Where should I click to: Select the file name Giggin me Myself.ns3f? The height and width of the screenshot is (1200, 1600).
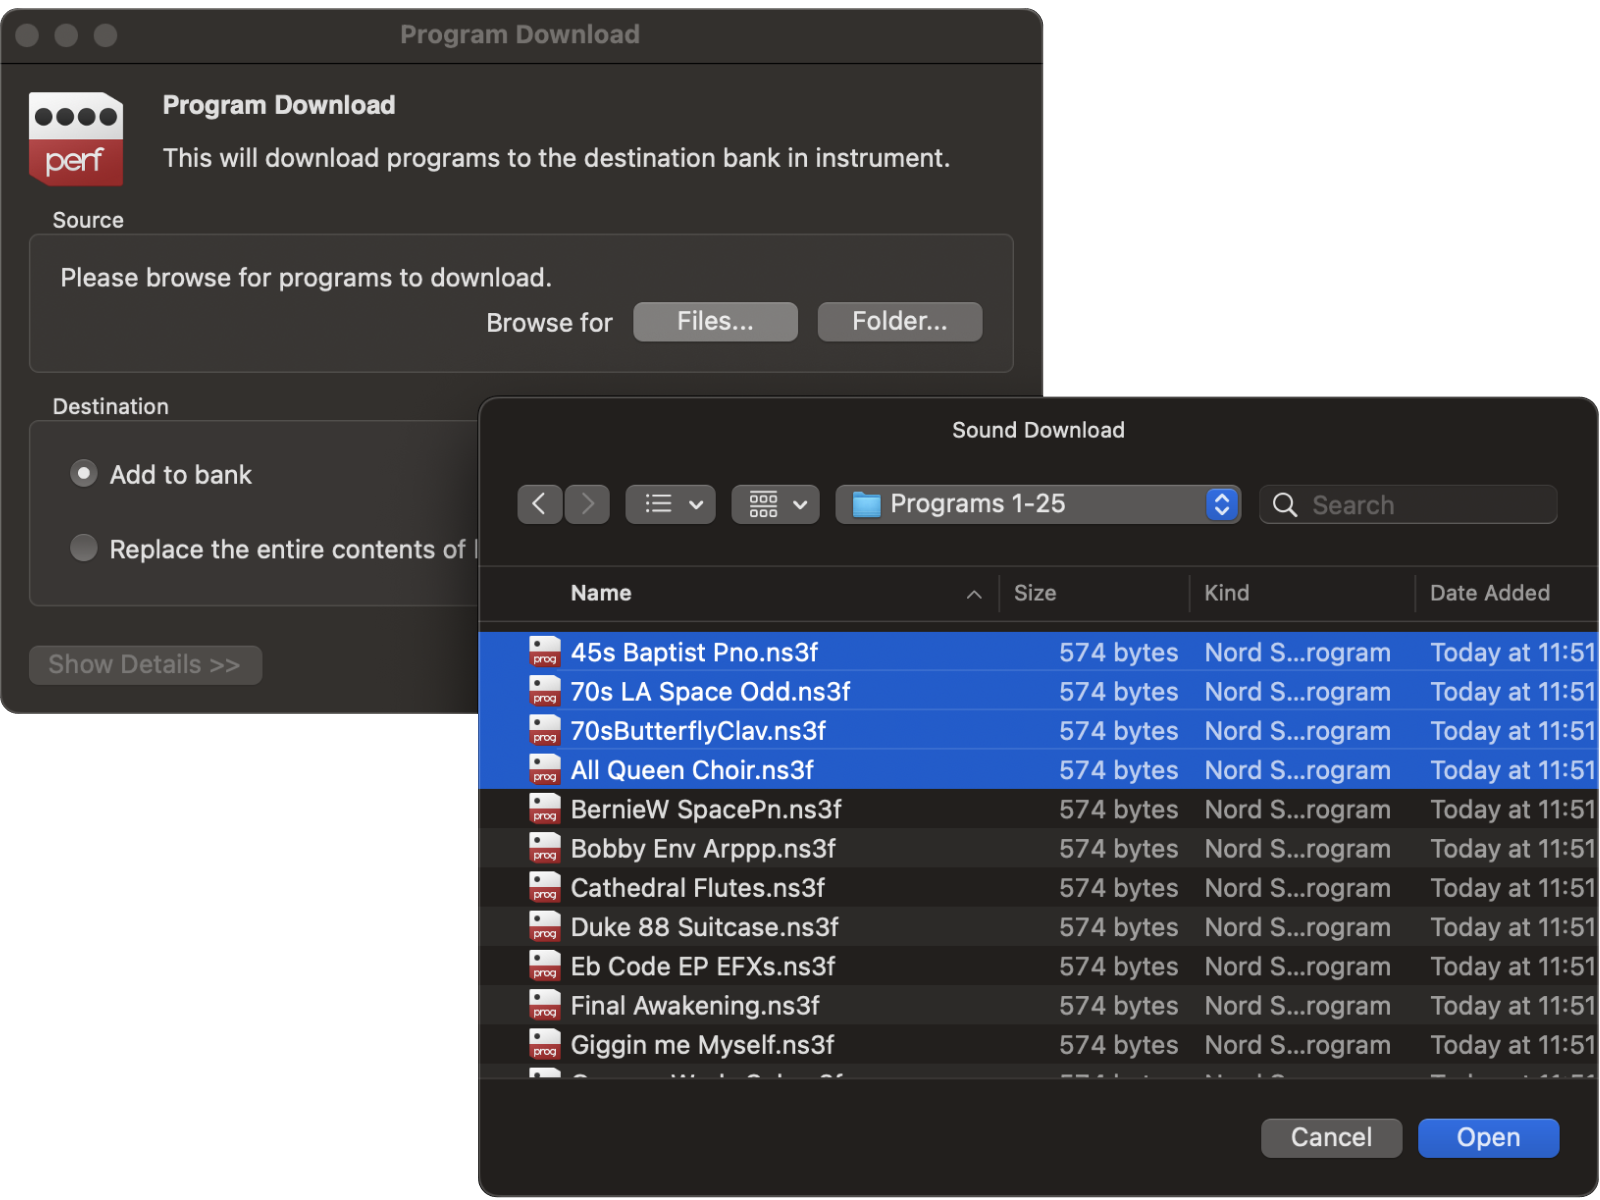(x=702, y=1044)
